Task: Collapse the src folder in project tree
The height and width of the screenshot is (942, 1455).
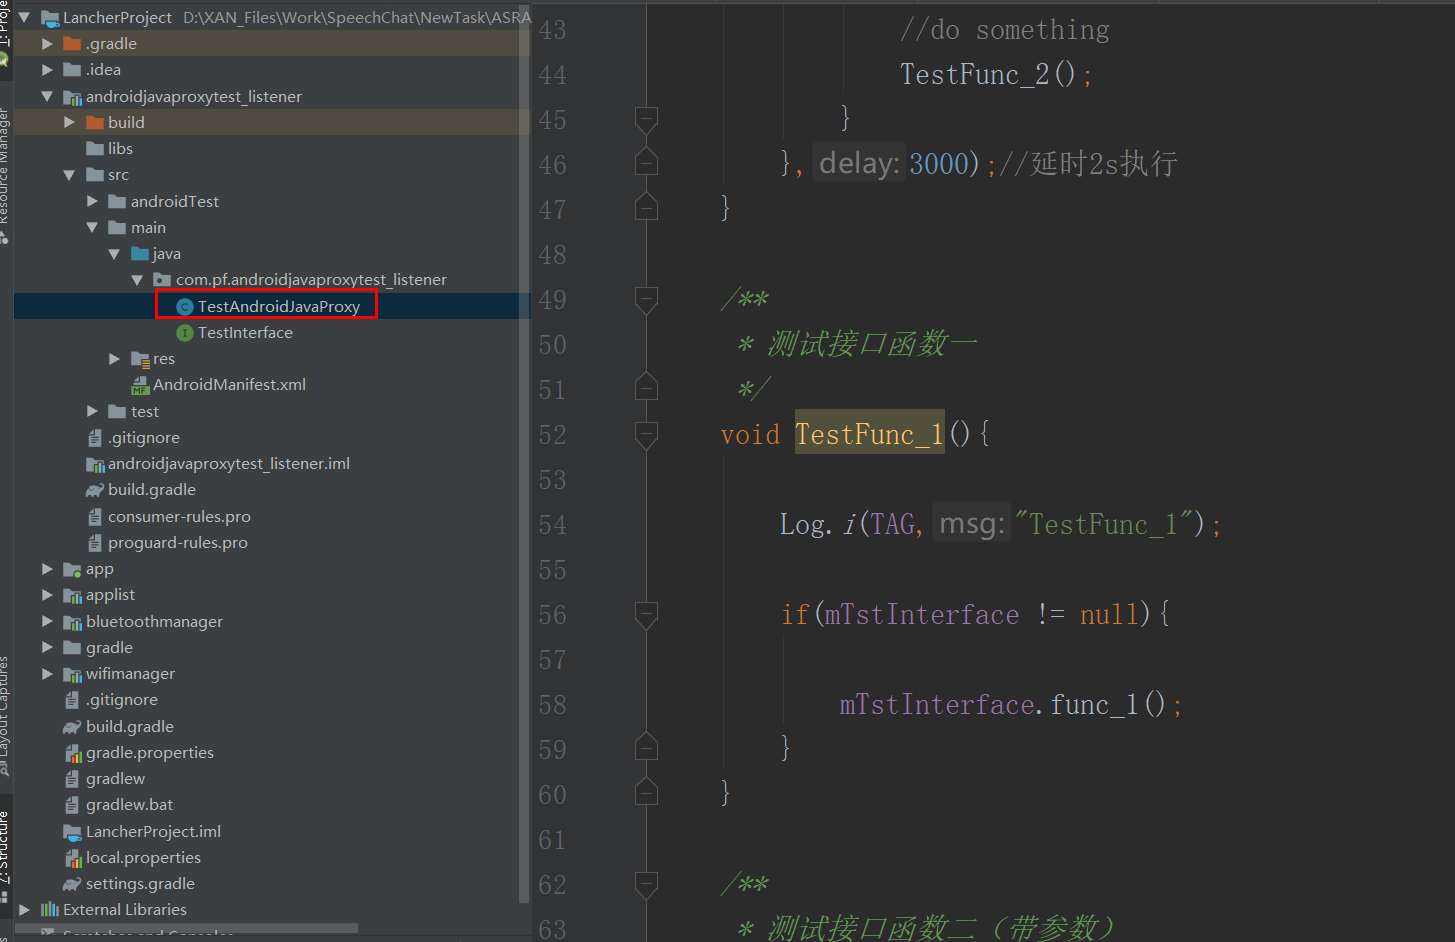Action: point(68,174)
